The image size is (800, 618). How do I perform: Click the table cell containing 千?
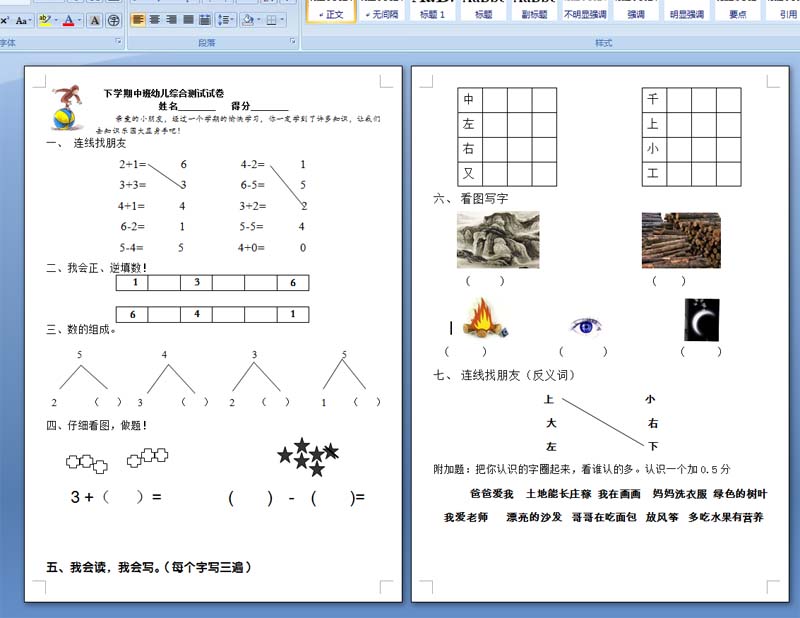tap(654, 100)
